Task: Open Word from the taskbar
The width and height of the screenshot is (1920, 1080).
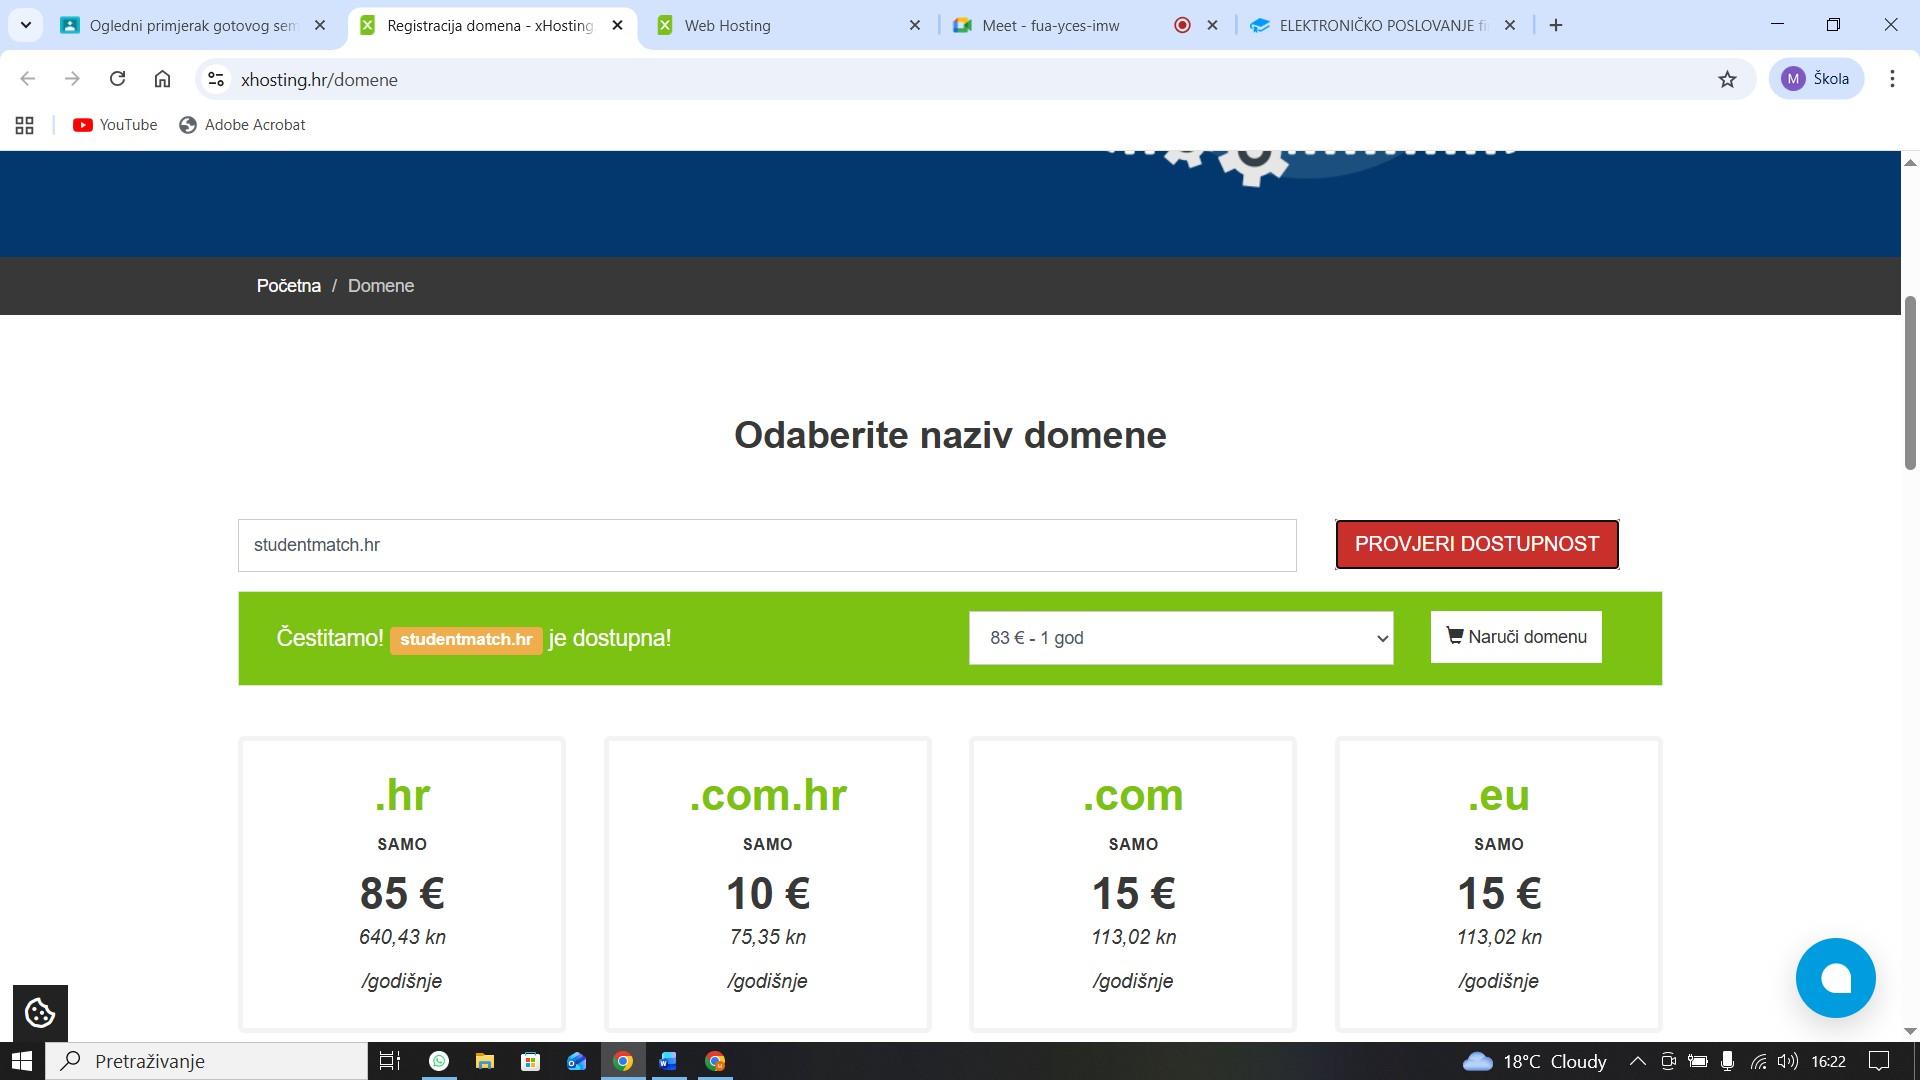Action: [668, 1061]
